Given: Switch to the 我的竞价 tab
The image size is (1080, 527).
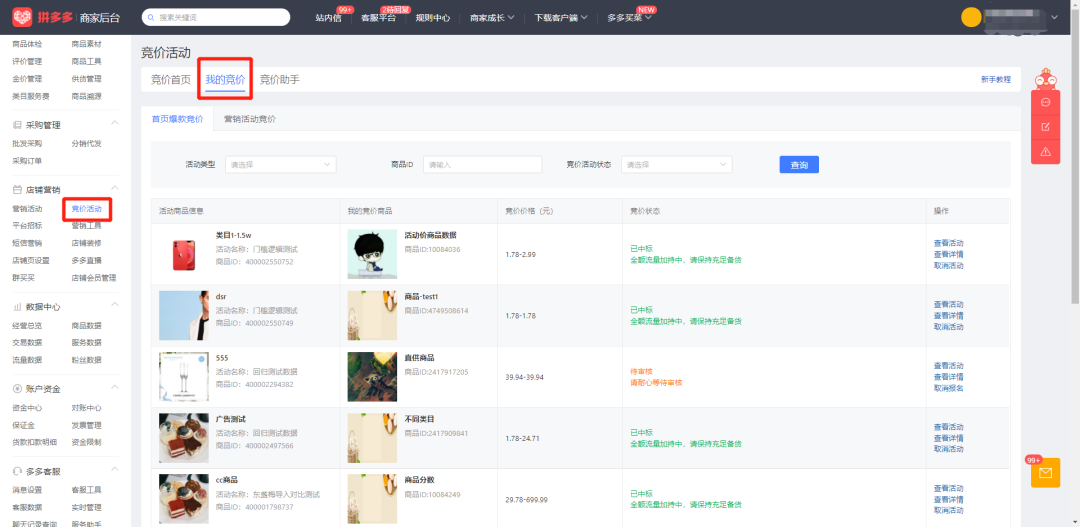Looking at the screenshot, I should pyautogui.click(x=225, y=80).
